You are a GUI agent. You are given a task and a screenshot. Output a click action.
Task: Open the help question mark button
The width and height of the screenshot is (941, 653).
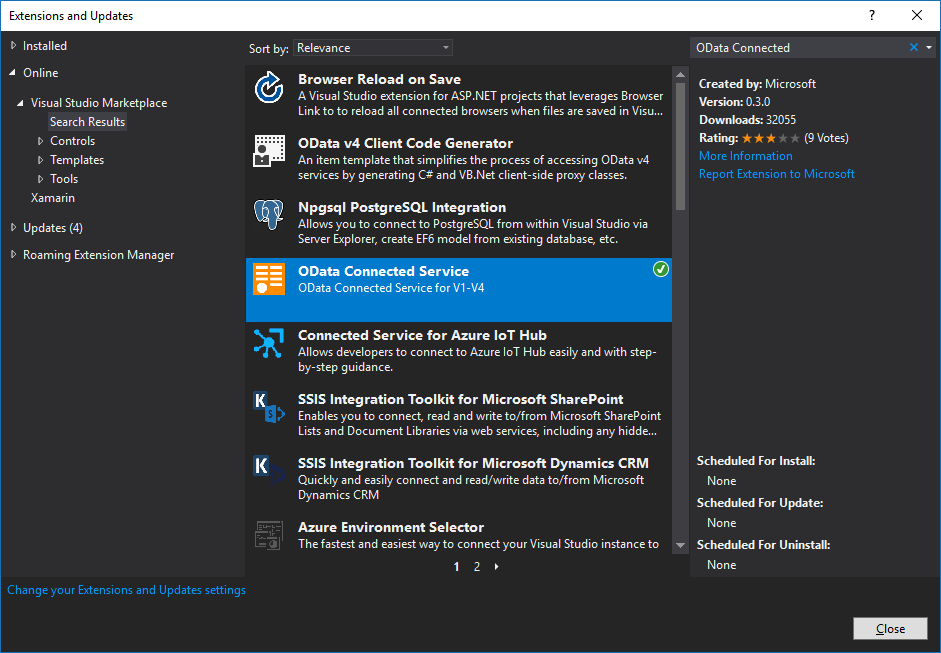tap(871, 16)
